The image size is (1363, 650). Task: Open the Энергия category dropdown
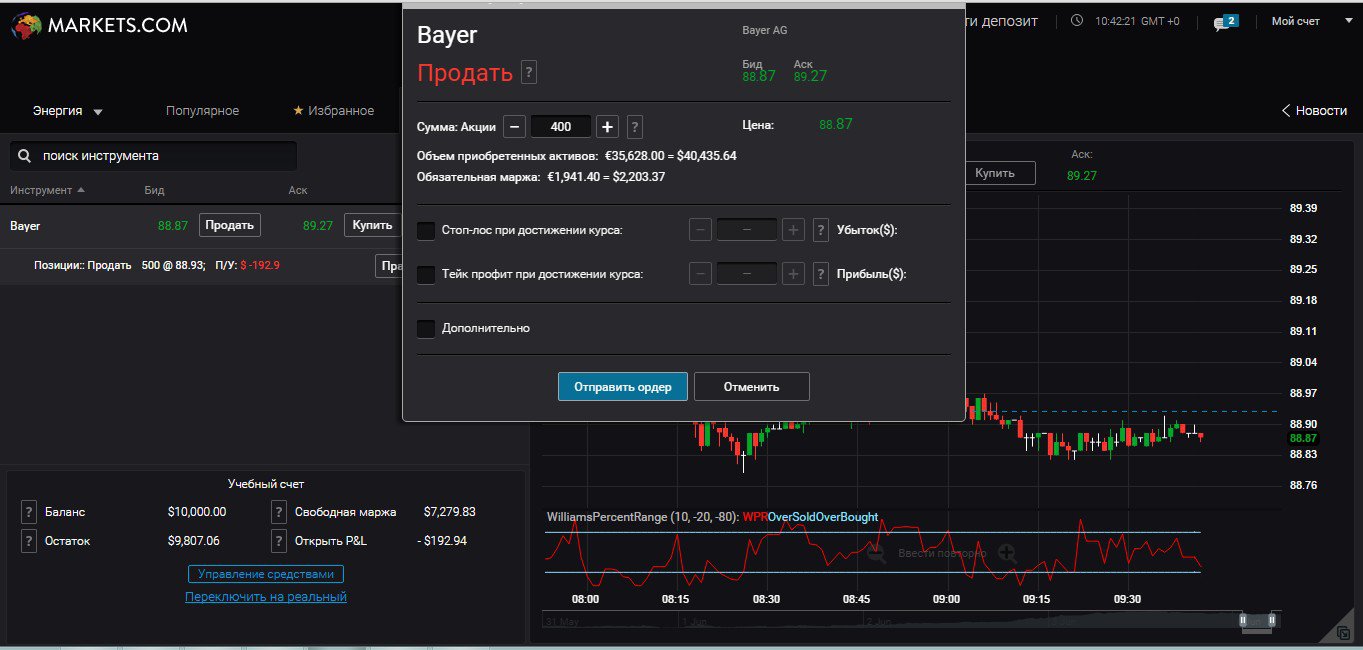click(x=68, y=111)
